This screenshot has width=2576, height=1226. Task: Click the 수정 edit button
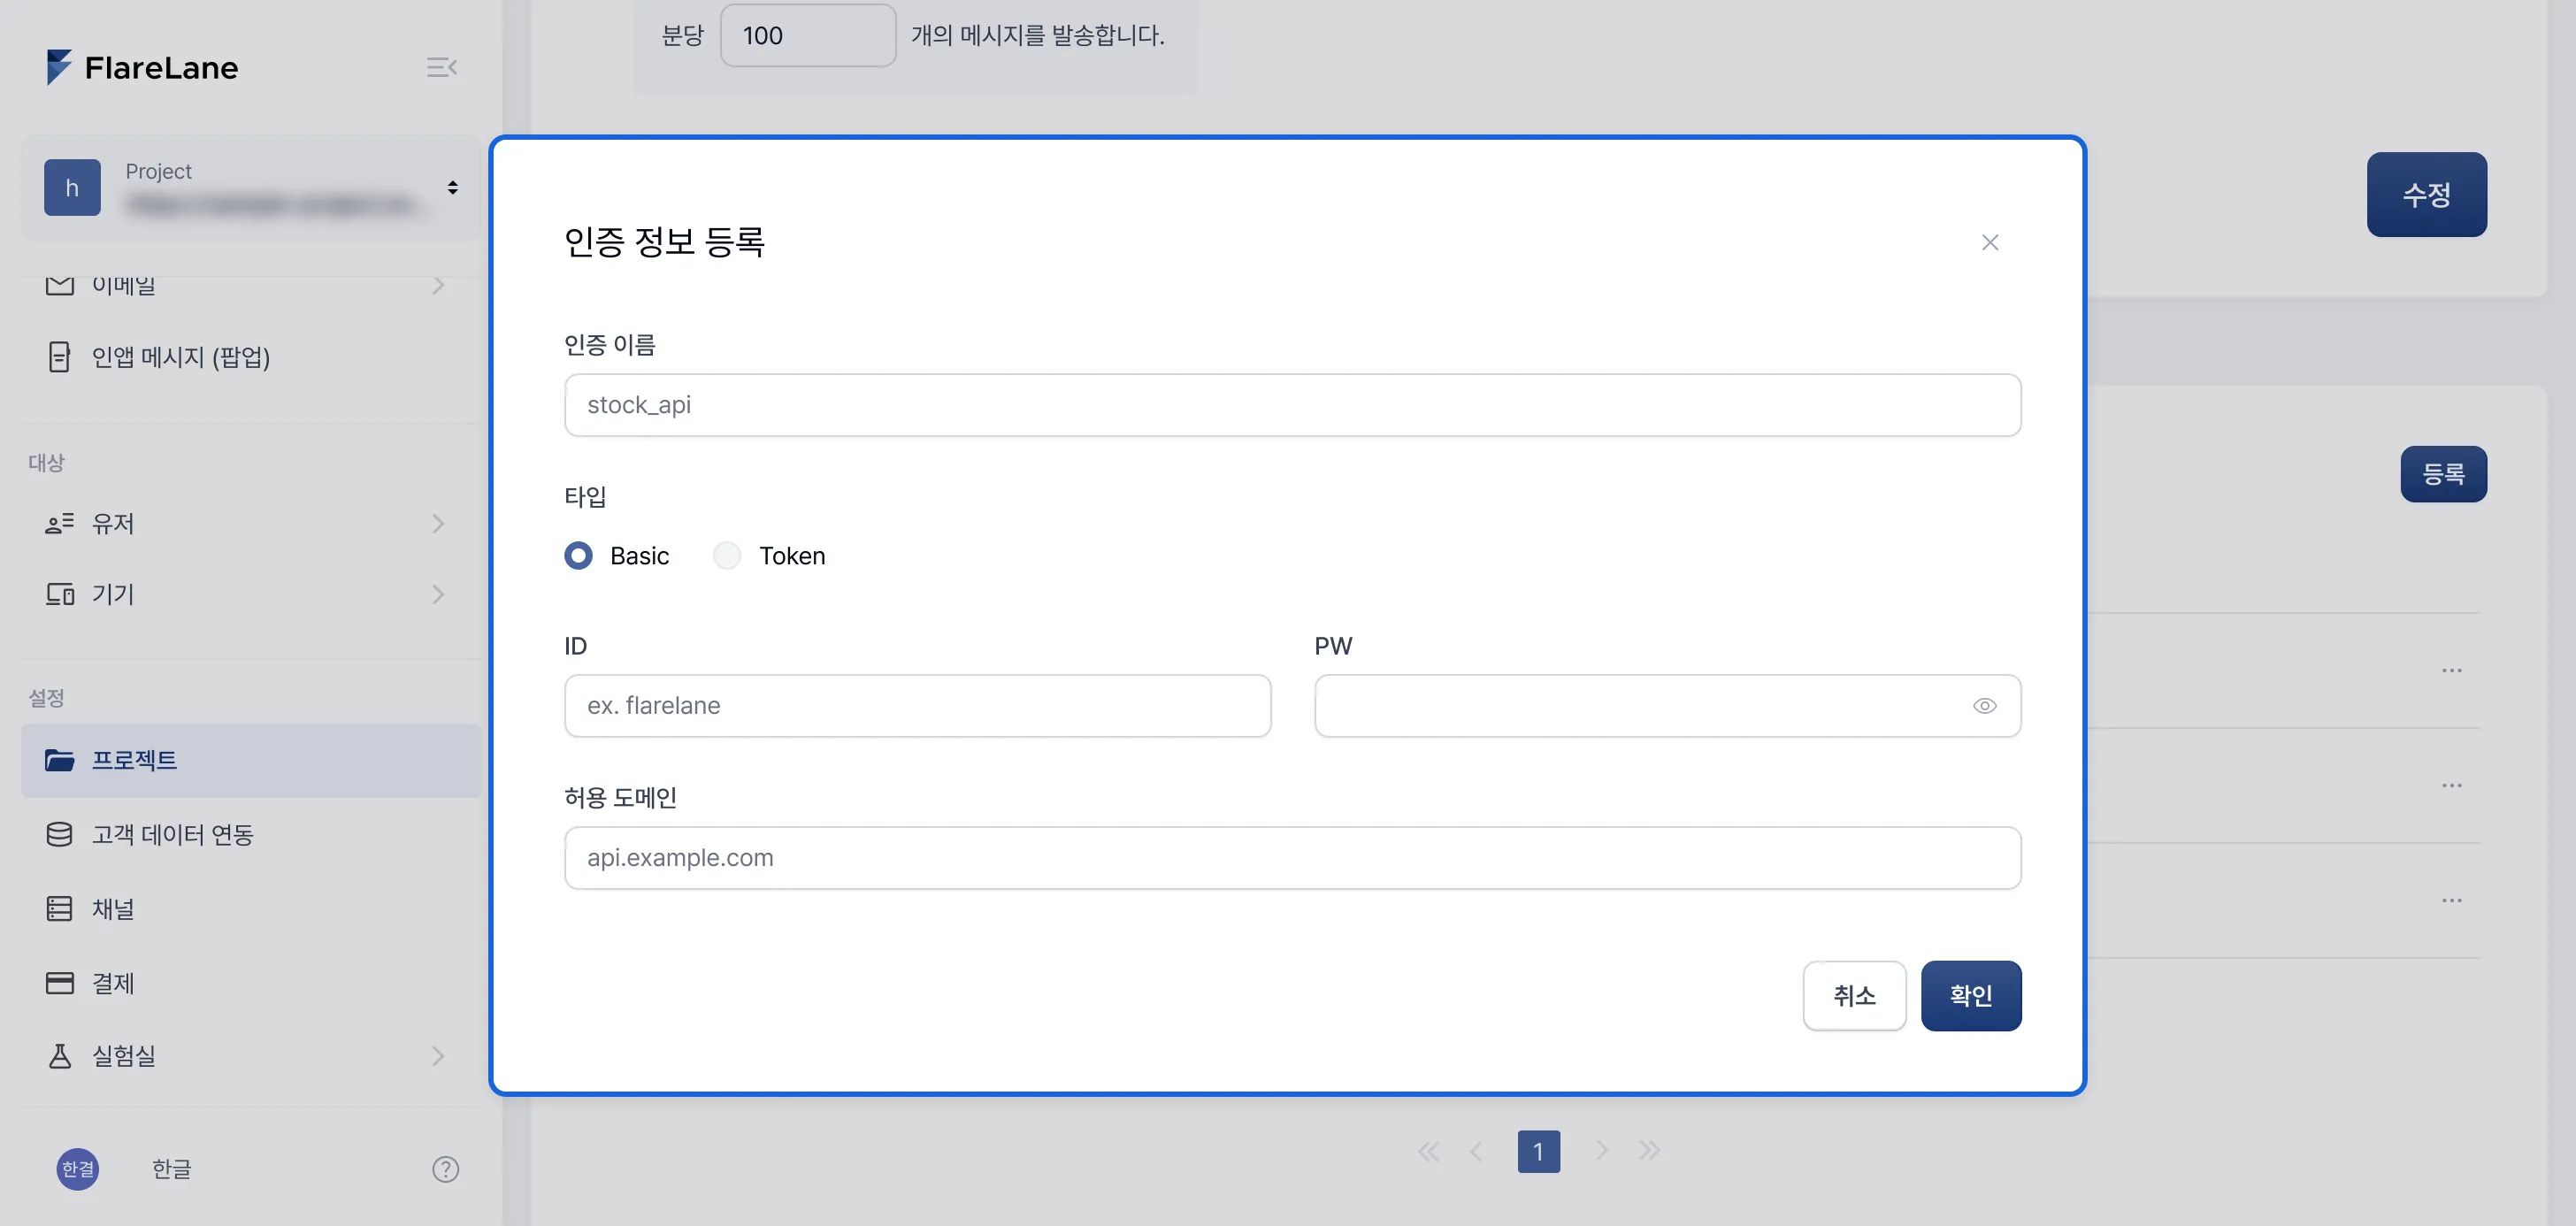click(2426, 194)
